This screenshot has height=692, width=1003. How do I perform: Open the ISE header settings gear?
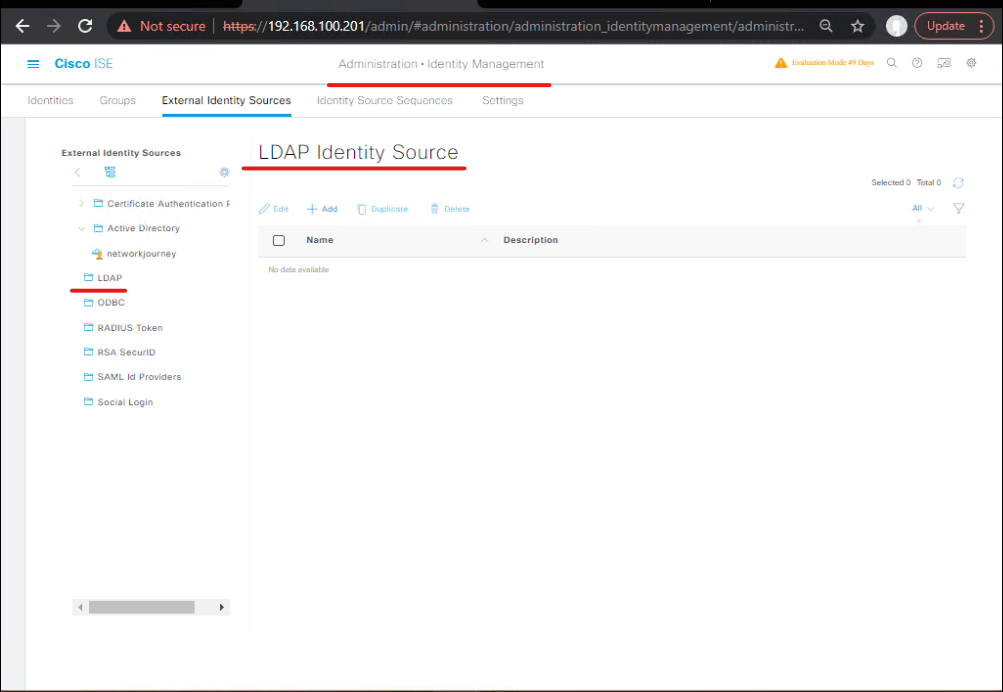971,63
